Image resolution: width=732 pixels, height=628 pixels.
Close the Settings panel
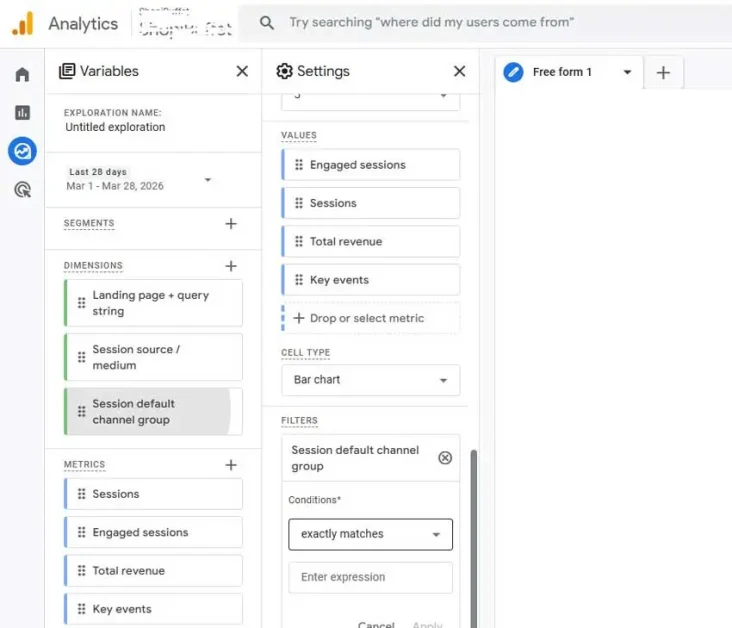(x=459, y=71)
